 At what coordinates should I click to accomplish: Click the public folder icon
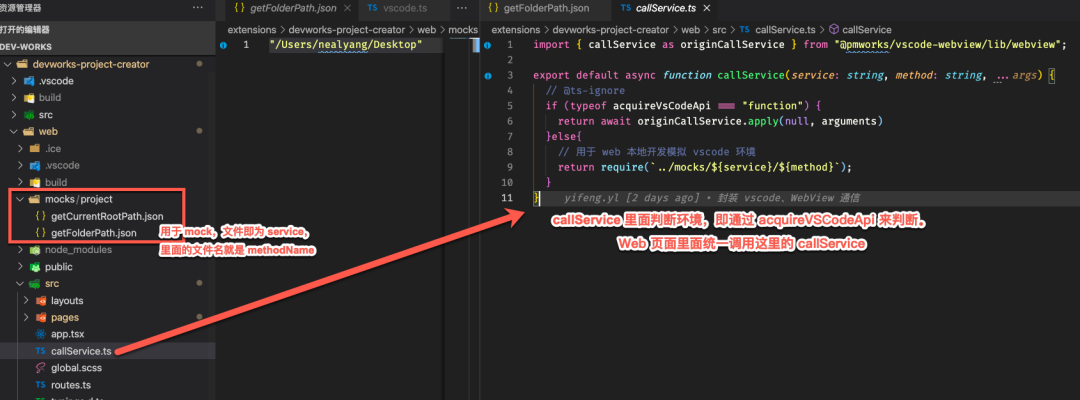[33, 266]
